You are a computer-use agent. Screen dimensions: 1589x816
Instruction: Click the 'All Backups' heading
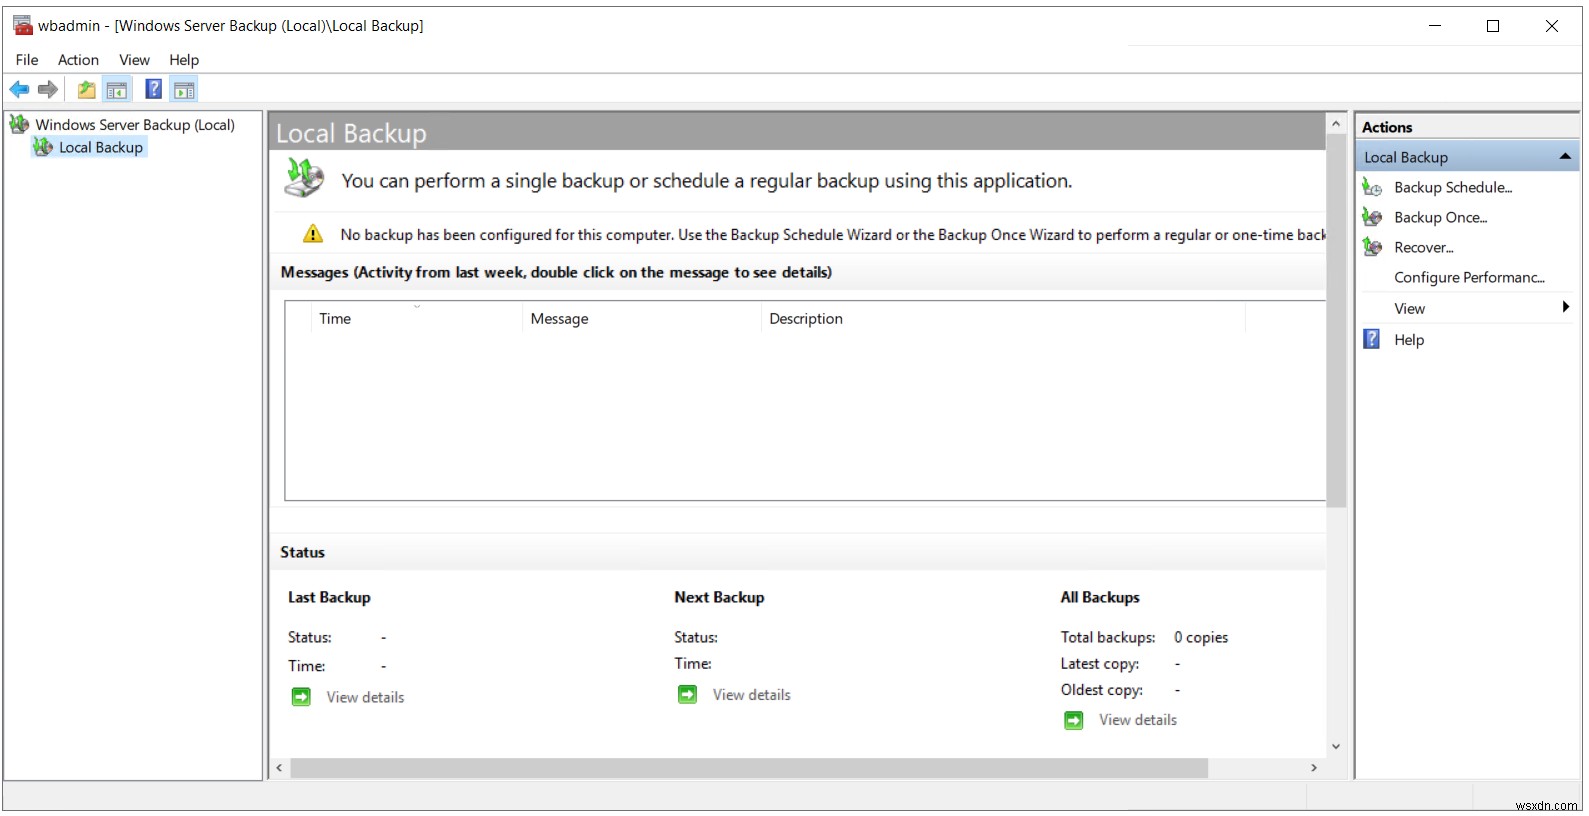pyautogui.click(x=1100, y=597)
